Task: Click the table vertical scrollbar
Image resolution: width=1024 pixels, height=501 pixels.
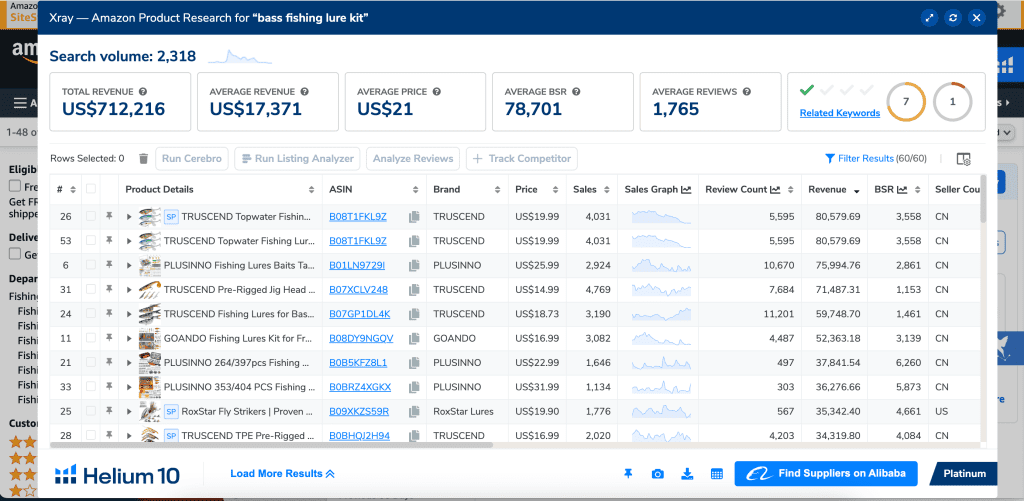Action: (x=983, y=199)
